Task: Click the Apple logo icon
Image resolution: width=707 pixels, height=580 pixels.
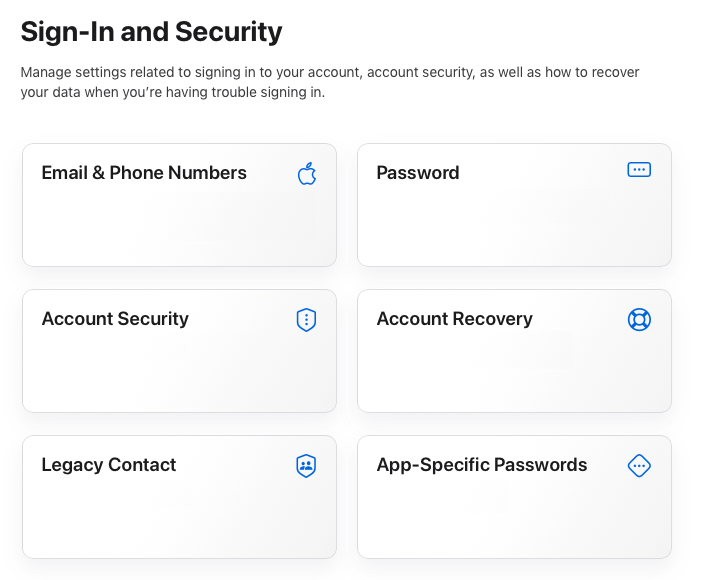Action: 307,175
